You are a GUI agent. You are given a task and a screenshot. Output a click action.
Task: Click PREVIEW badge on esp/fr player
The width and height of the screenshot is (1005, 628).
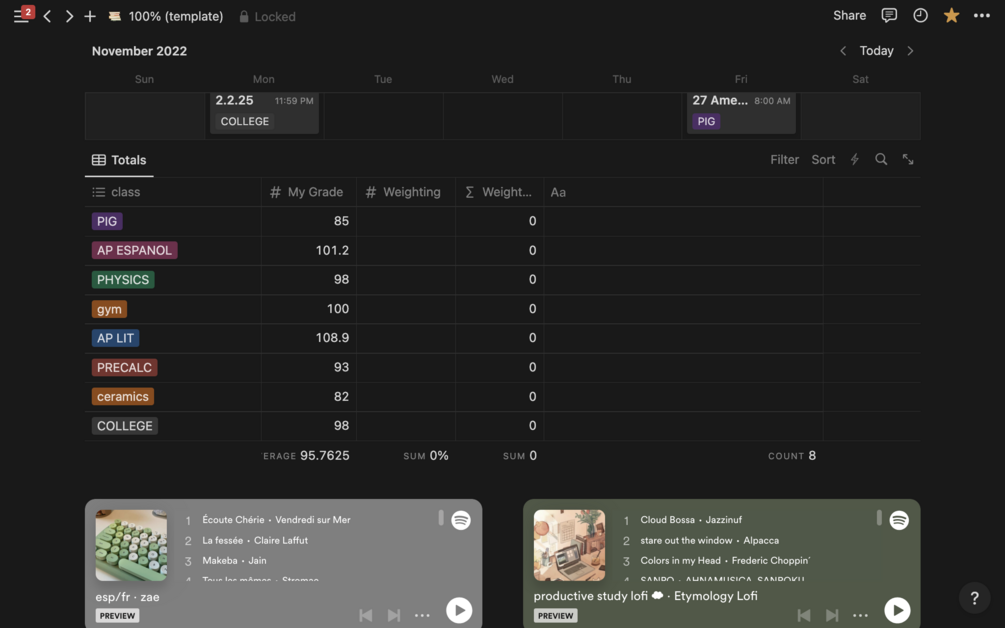coord(117,616)
